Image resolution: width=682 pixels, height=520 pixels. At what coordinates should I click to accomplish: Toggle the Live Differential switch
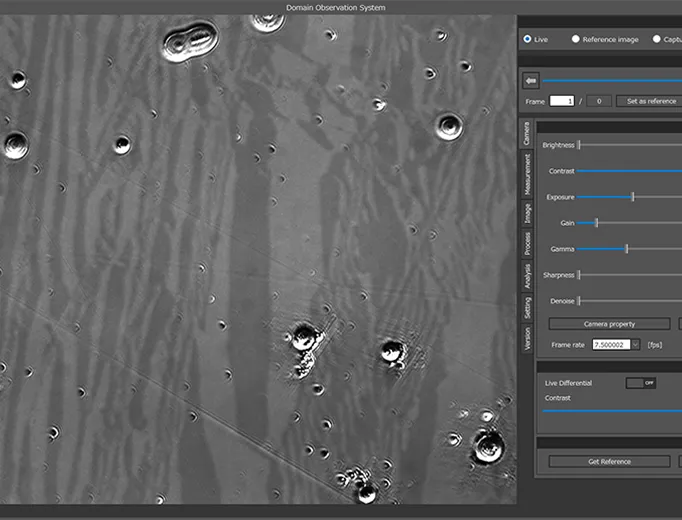tap(640, 383)
